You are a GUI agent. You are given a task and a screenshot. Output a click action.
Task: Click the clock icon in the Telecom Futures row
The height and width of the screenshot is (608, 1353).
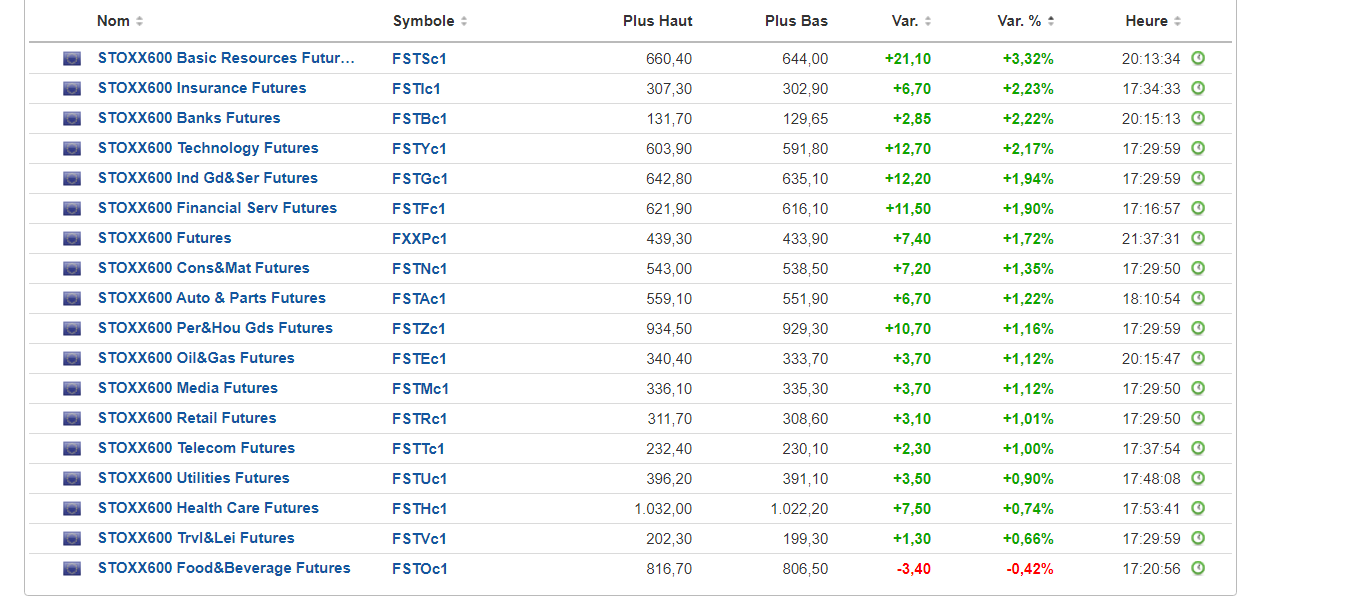(1198, 448)
